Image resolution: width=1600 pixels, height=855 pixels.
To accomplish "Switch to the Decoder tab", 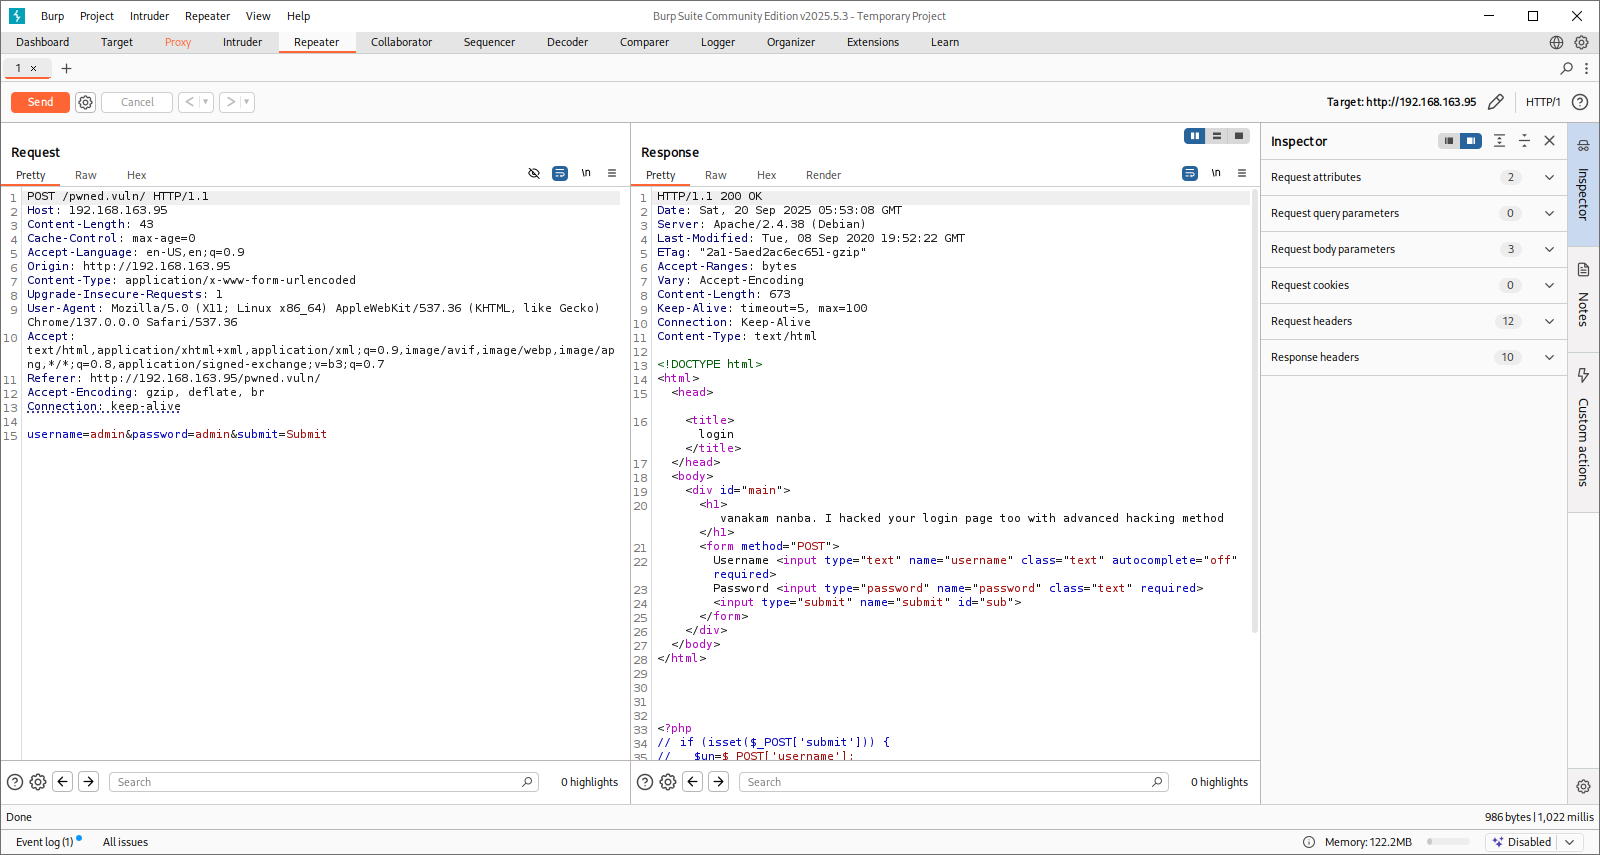I will tap(567, 42).
